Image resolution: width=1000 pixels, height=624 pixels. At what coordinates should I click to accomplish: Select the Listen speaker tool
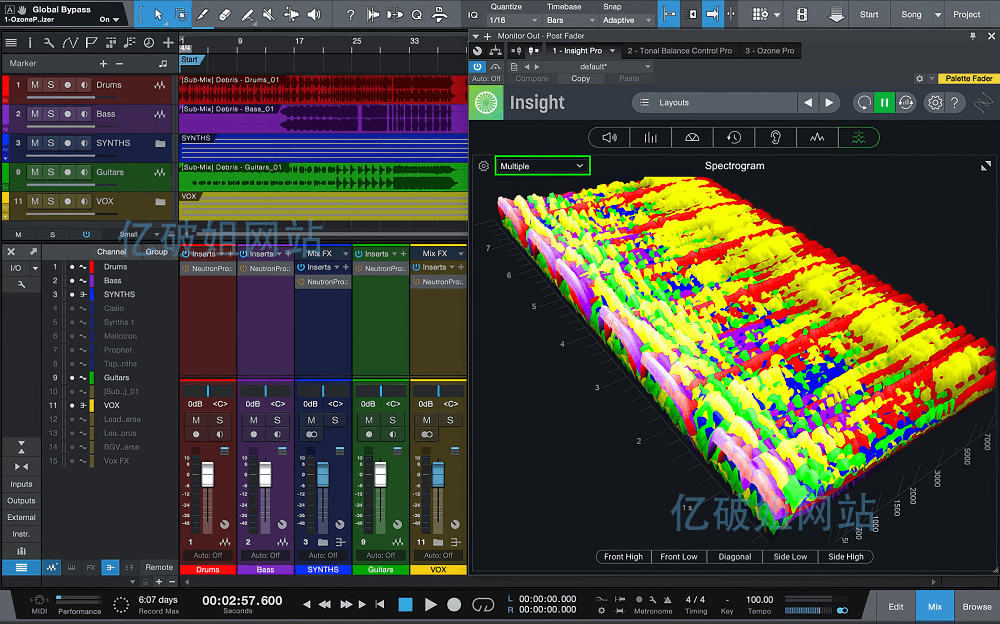314,14
